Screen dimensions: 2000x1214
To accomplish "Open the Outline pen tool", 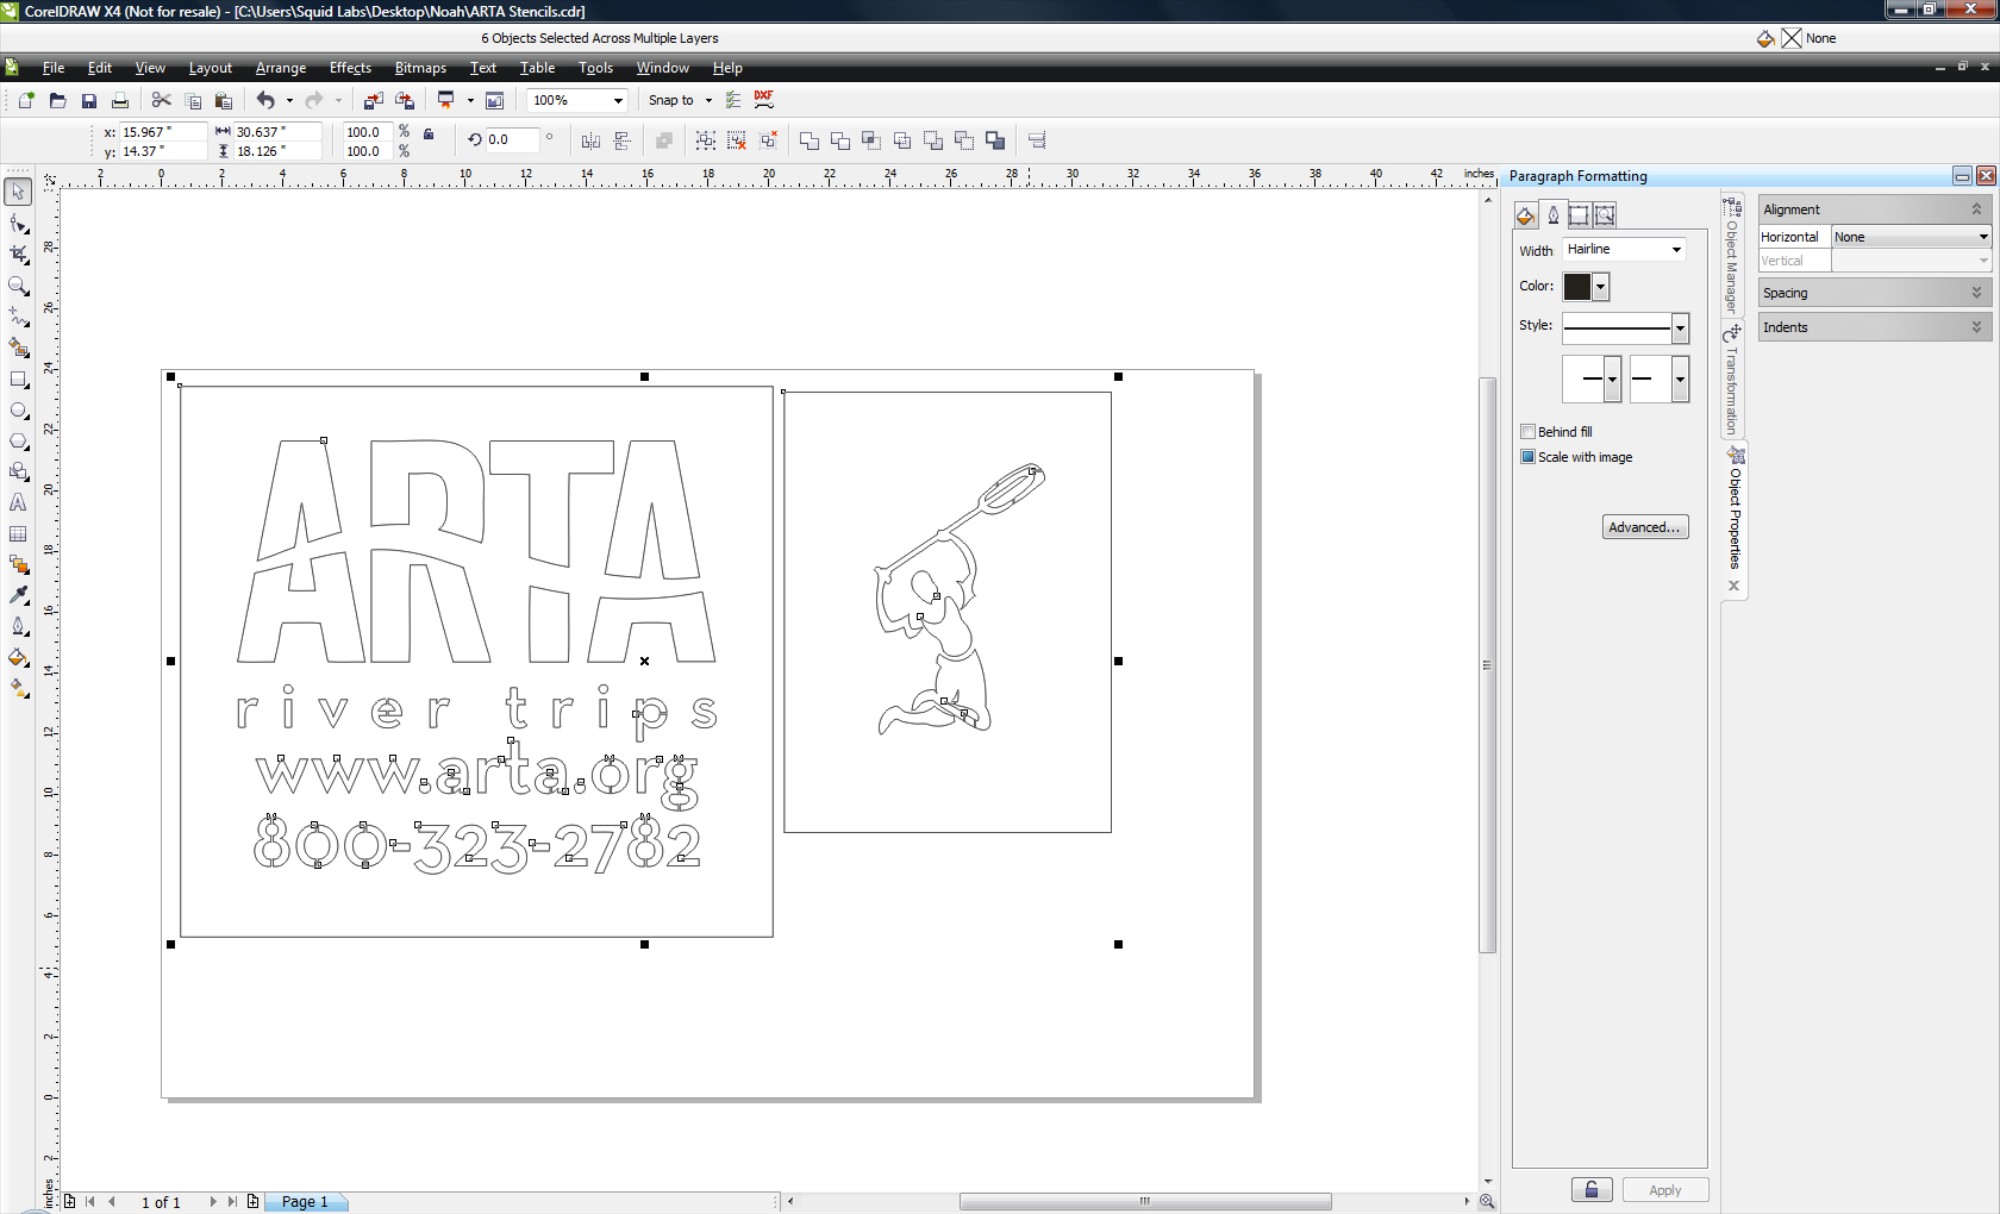I will pos(18,627).
